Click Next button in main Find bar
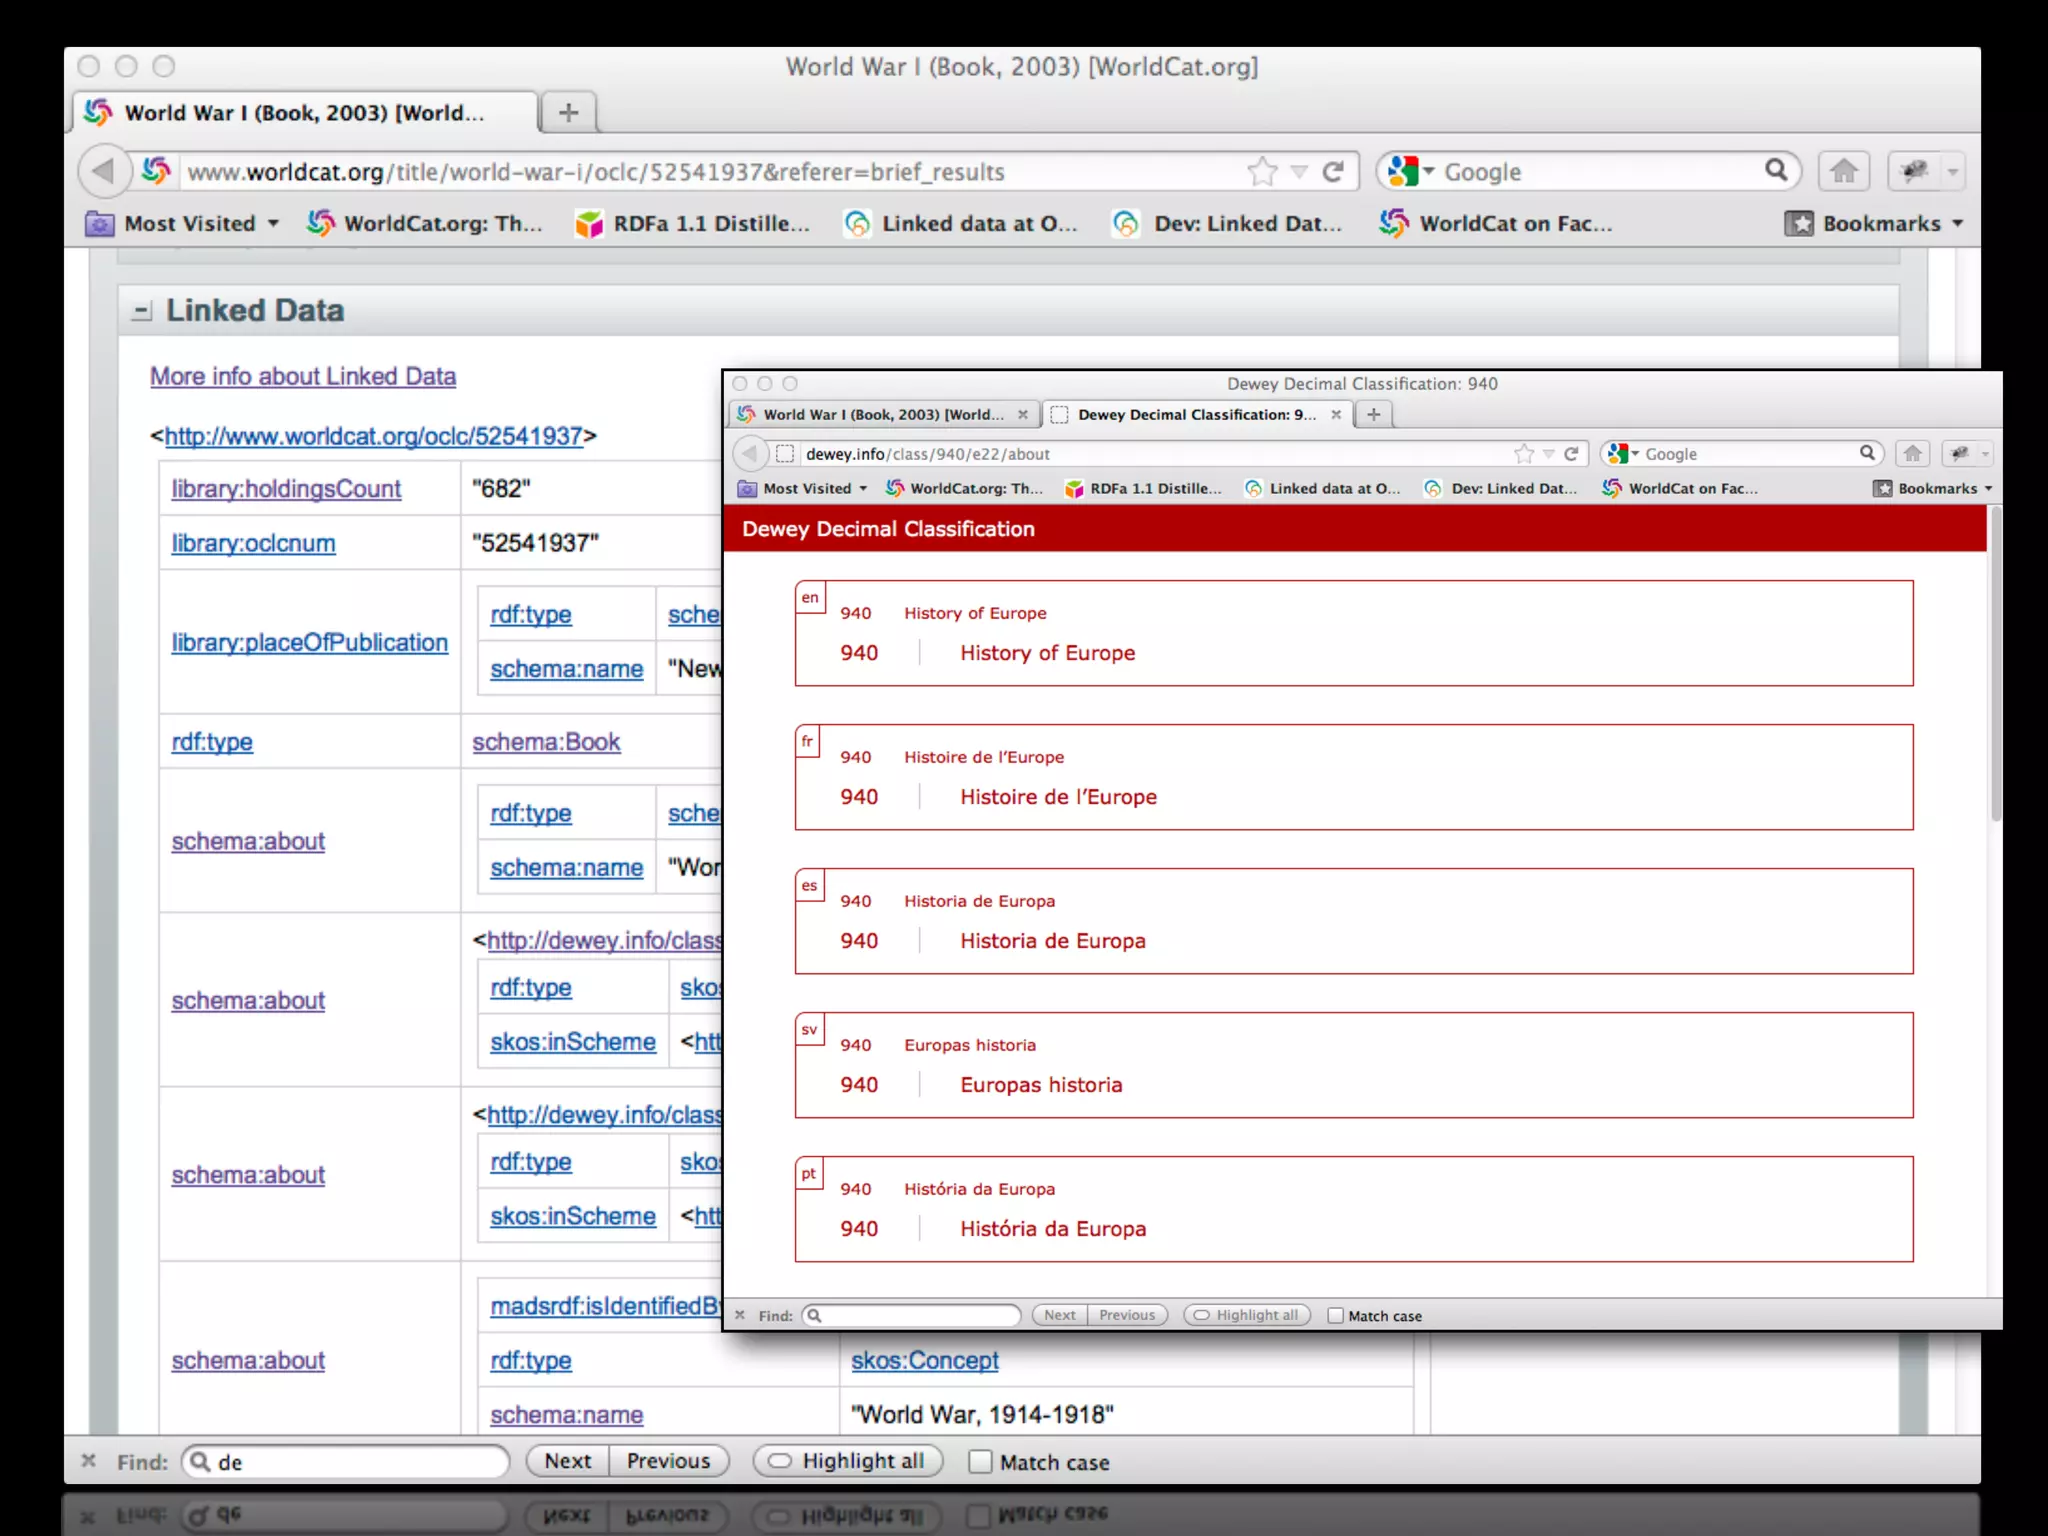 point(567,1461)
